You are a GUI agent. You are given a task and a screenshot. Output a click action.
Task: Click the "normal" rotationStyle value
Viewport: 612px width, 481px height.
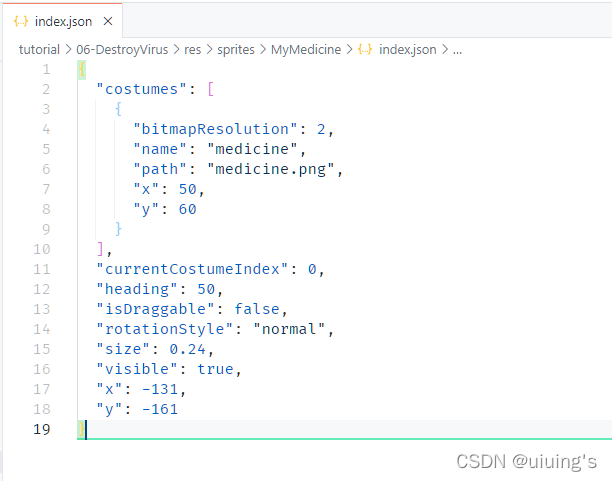pyautogui.click(x=288, y=329)
